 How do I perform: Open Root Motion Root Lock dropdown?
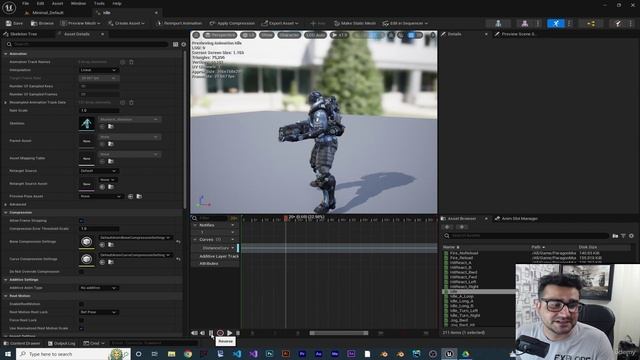[98, 312]
